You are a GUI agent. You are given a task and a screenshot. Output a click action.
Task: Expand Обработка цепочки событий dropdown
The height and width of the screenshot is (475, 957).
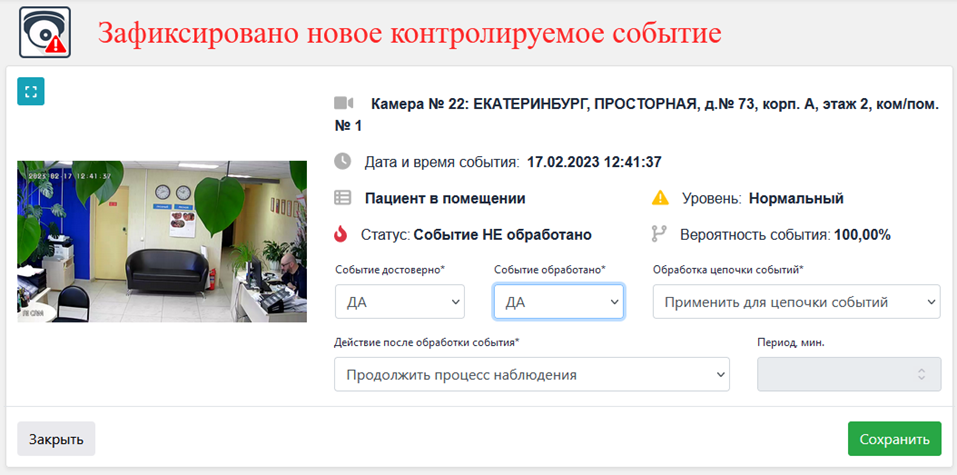pyautogui.click(x=796, y=302)
